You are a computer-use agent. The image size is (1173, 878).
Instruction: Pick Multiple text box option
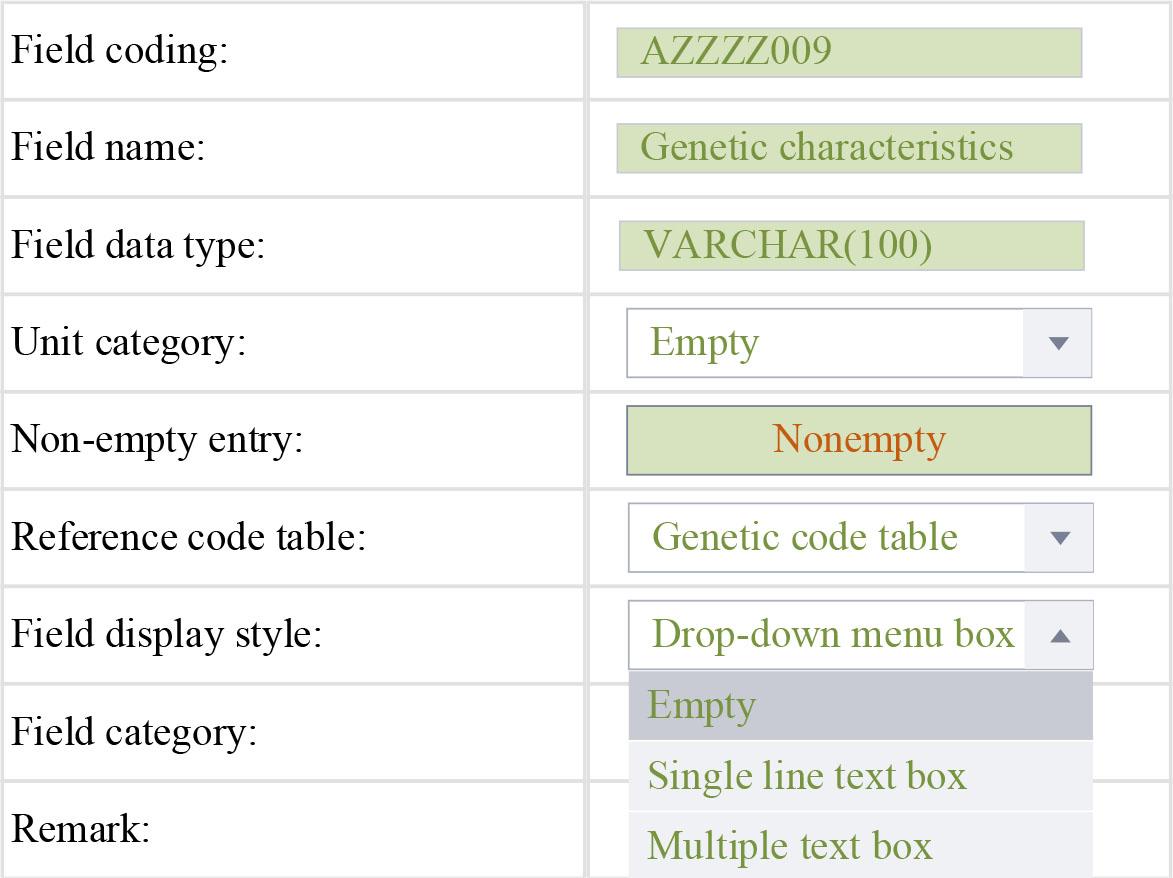coord(860,845)
